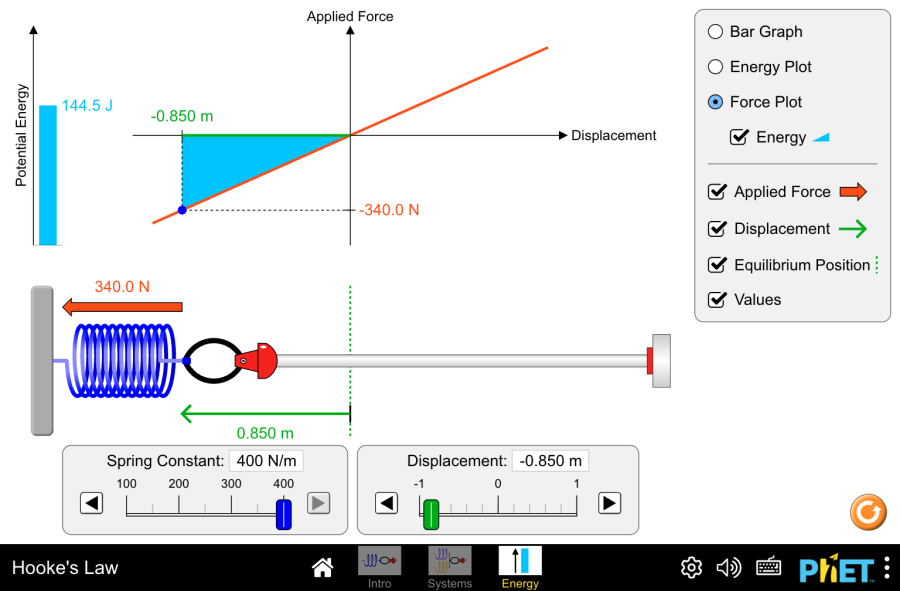Open the simulation preferences gear

pos(690,567)
